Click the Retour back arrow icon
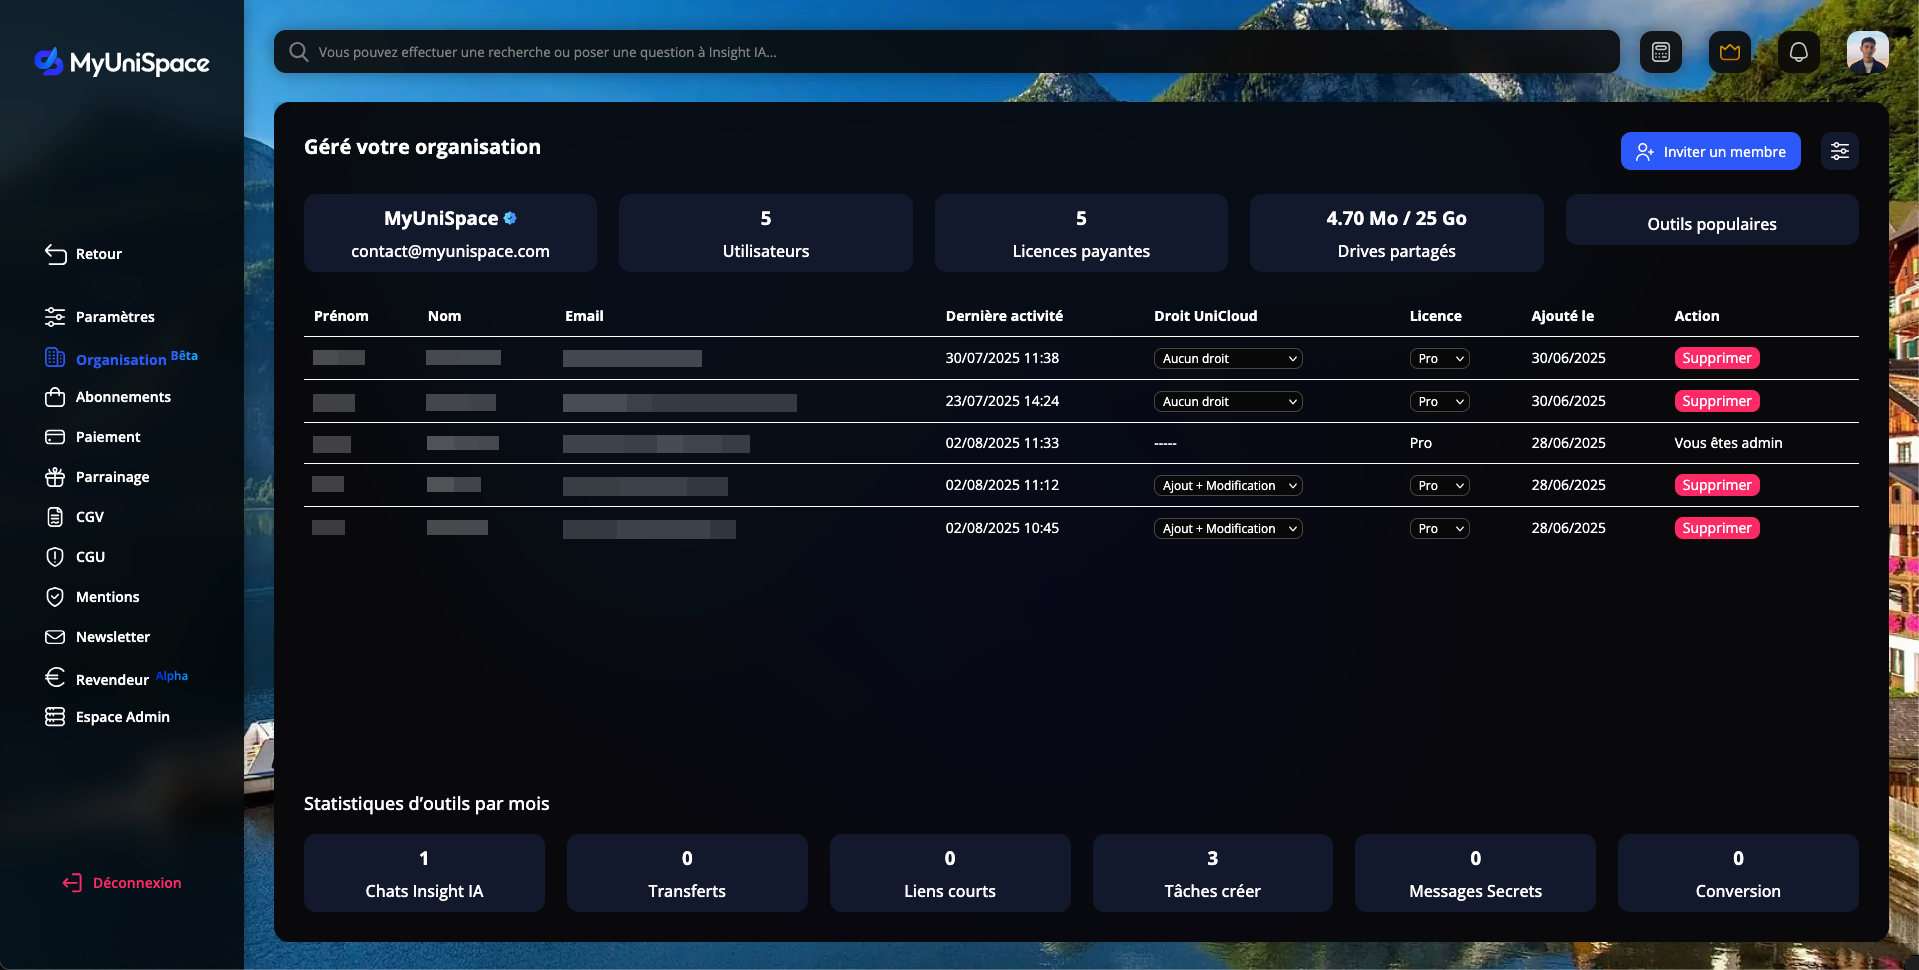Image resolution: width=1919 pixels, height=970 pixels. tap(56, 254)
